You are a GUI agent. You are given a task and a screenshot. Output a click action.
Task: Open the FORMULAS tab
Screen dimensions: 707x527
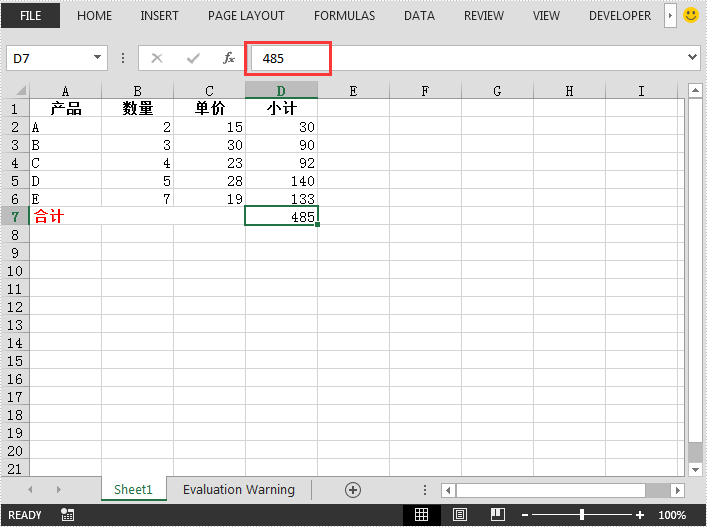point(344,16)
